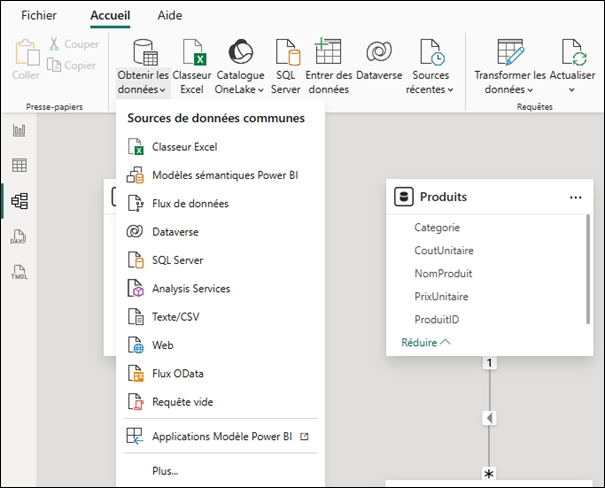Choose Modèles sémantiques Power BI
The height and width of the screenshot is (488, 605).
[220, 175]
